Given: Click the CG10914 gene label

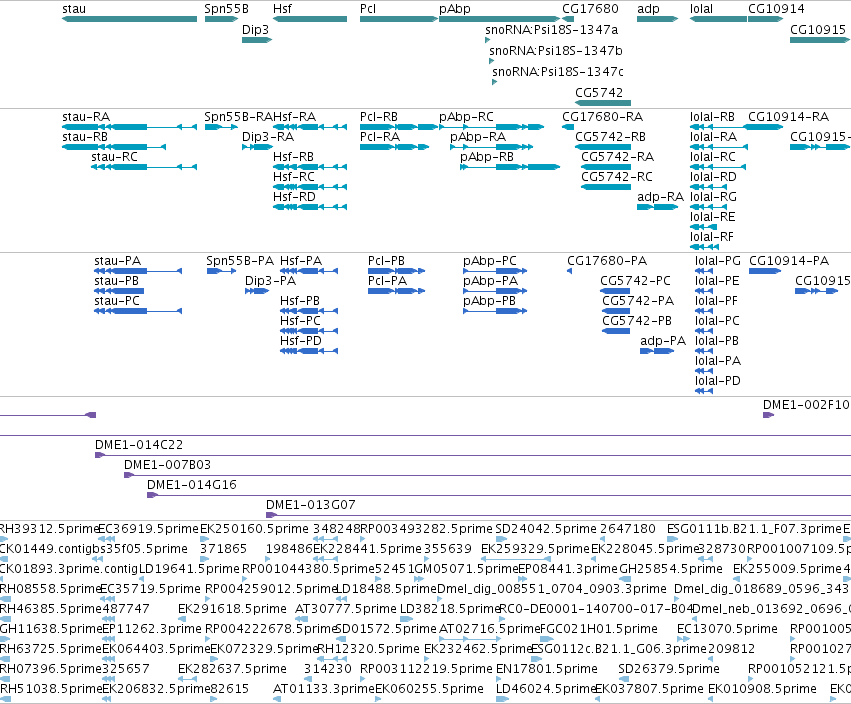Looking at the screenshot, I should (x=776, y=9).
